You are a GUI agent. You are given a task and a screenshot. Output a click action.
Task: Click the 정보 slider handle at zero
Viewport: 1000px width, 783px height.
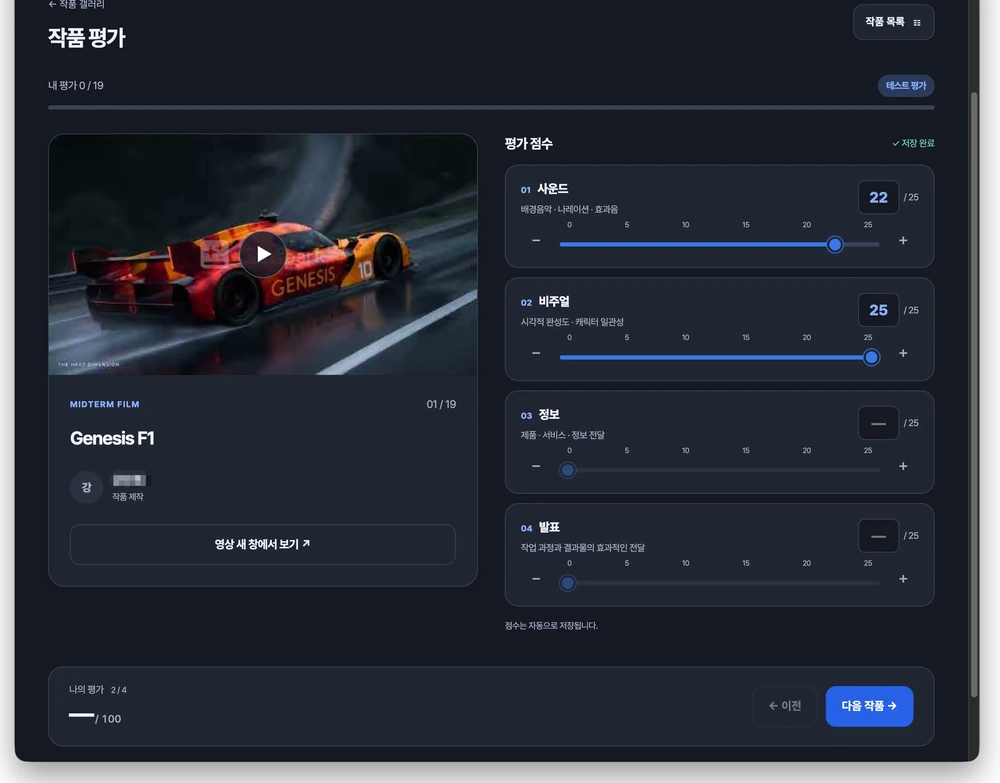coord(568,470)
